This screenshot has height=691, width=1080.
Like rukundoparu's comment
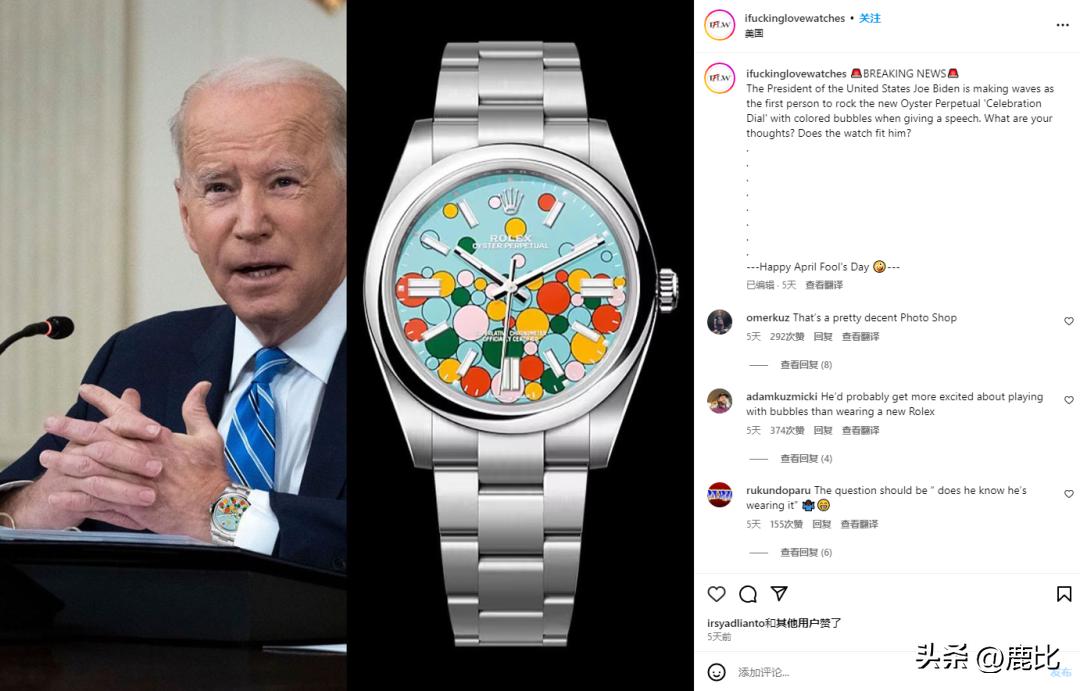(x=1069, y=494)
